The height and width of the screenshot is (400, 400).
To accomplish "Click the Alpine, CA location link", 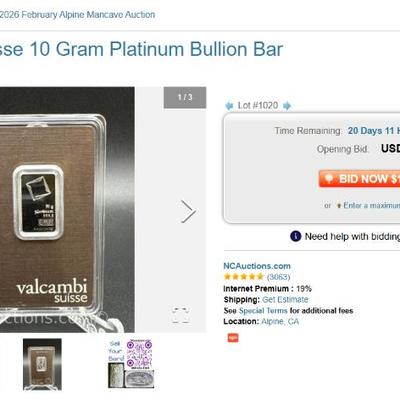I will point(280,322).
